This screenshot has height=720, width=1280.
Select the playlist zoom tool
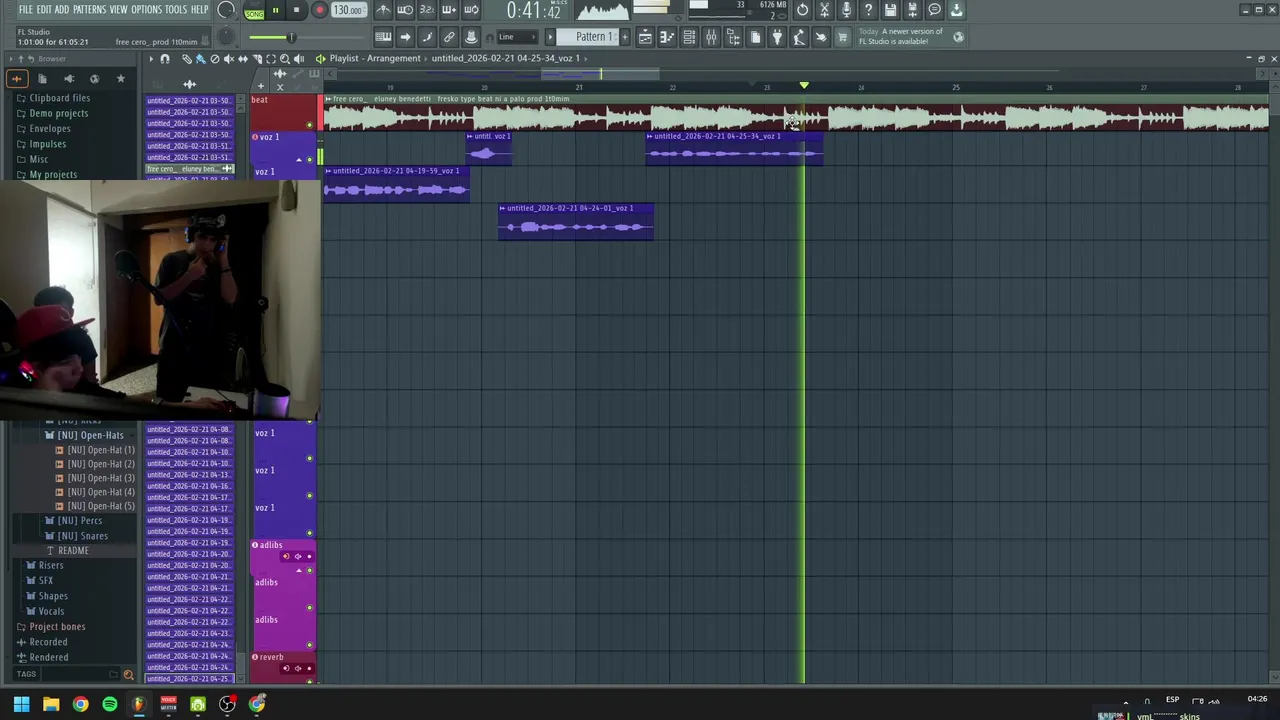pyautogui.click(x=285, y=59)
